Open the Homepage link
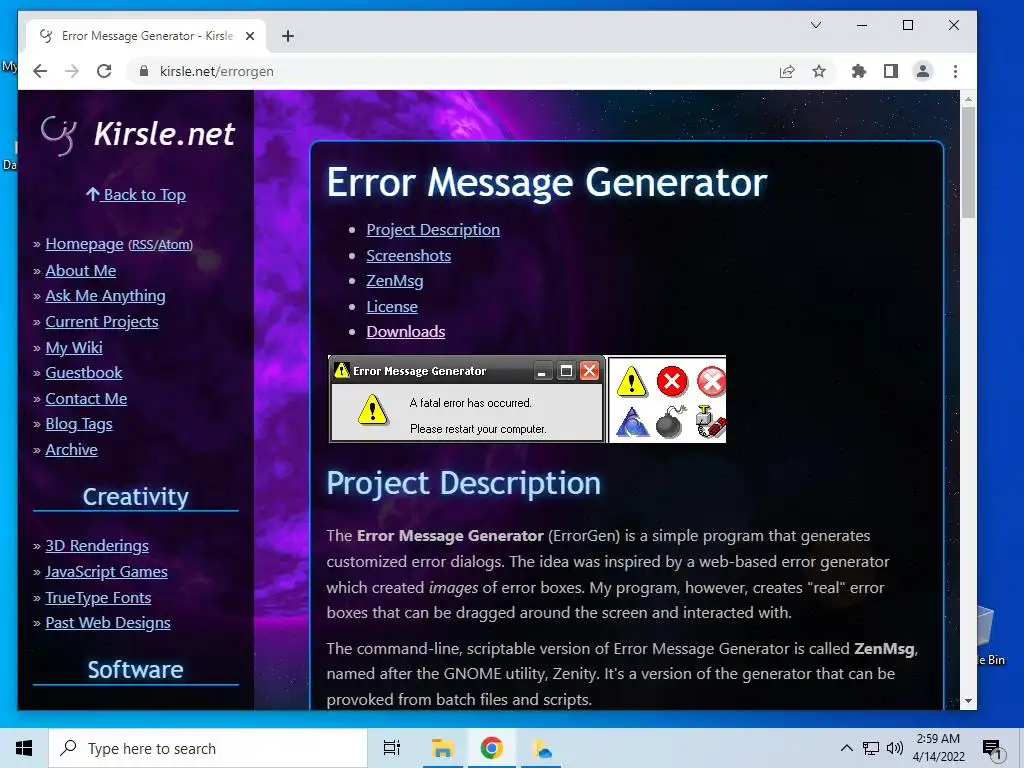Screen dimensions: 1024x768 (84, 244)
